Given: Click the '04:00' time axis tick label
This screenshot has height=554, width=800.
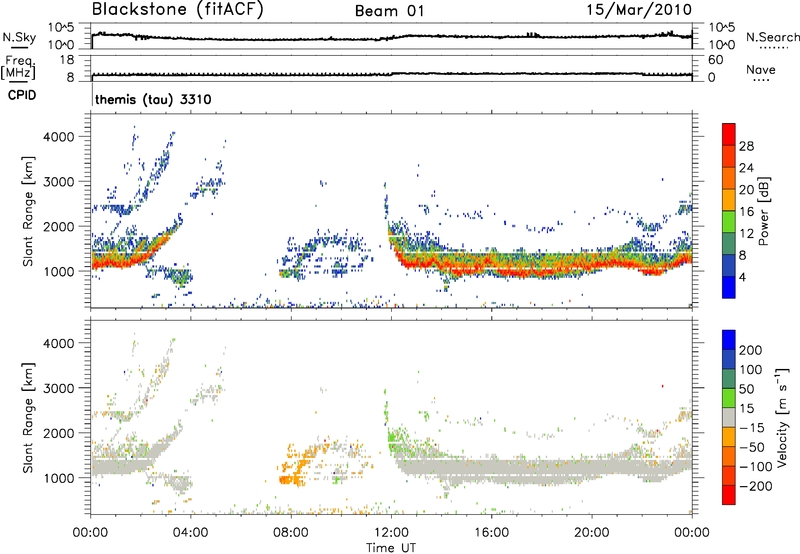Looking at the screenshot, I should tap(190, 533).
